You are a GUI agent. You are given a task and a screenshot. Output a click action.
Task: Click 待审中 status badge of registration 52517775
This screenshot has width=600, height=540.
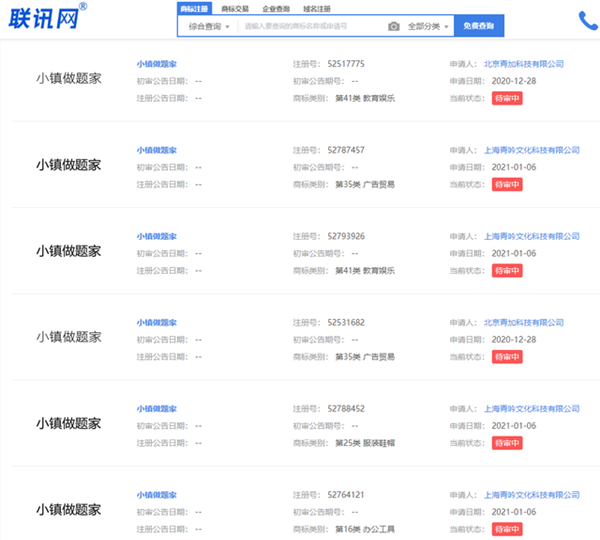click(x=507, y=98)
